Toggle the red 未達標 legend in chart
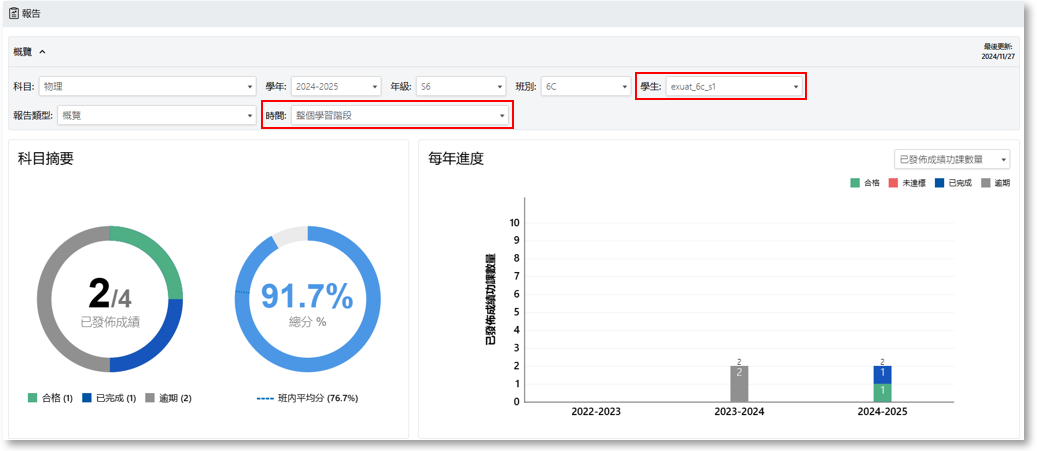This screenshot has height=451, width=1037. pos(908,184)
